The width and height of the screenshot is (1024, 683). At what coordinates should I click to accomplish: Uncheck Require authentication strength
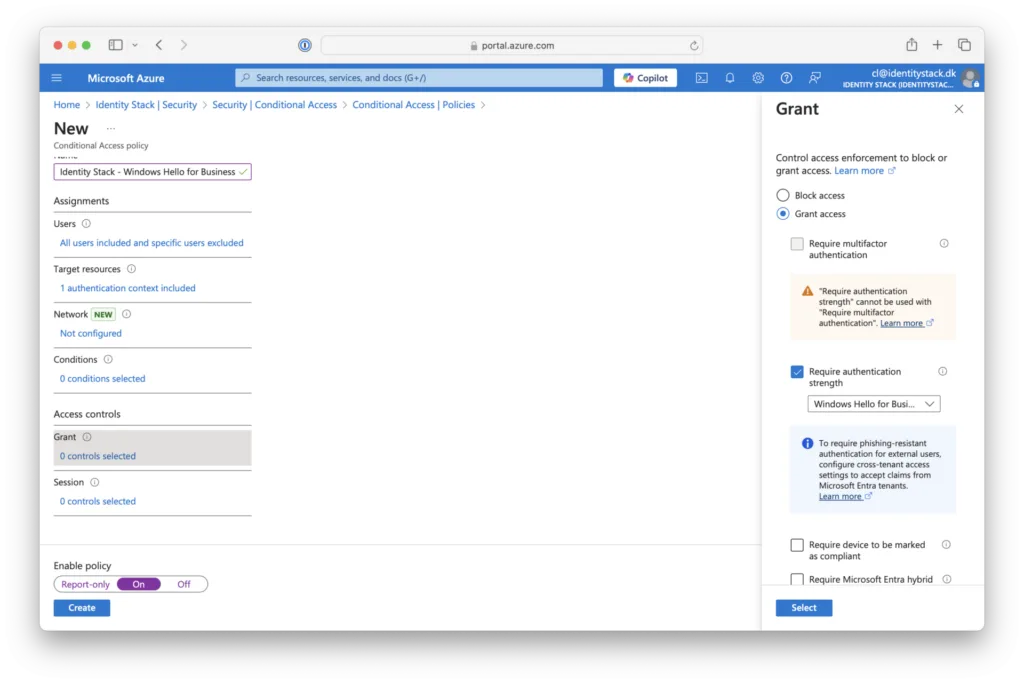tap(797, 372)
